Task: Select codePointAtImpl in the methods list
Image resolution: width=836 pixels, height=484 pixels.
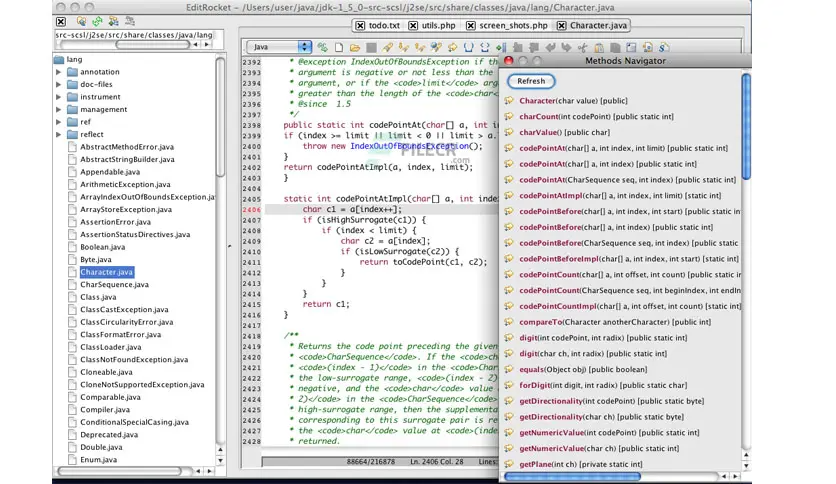Action: [553, 195]
